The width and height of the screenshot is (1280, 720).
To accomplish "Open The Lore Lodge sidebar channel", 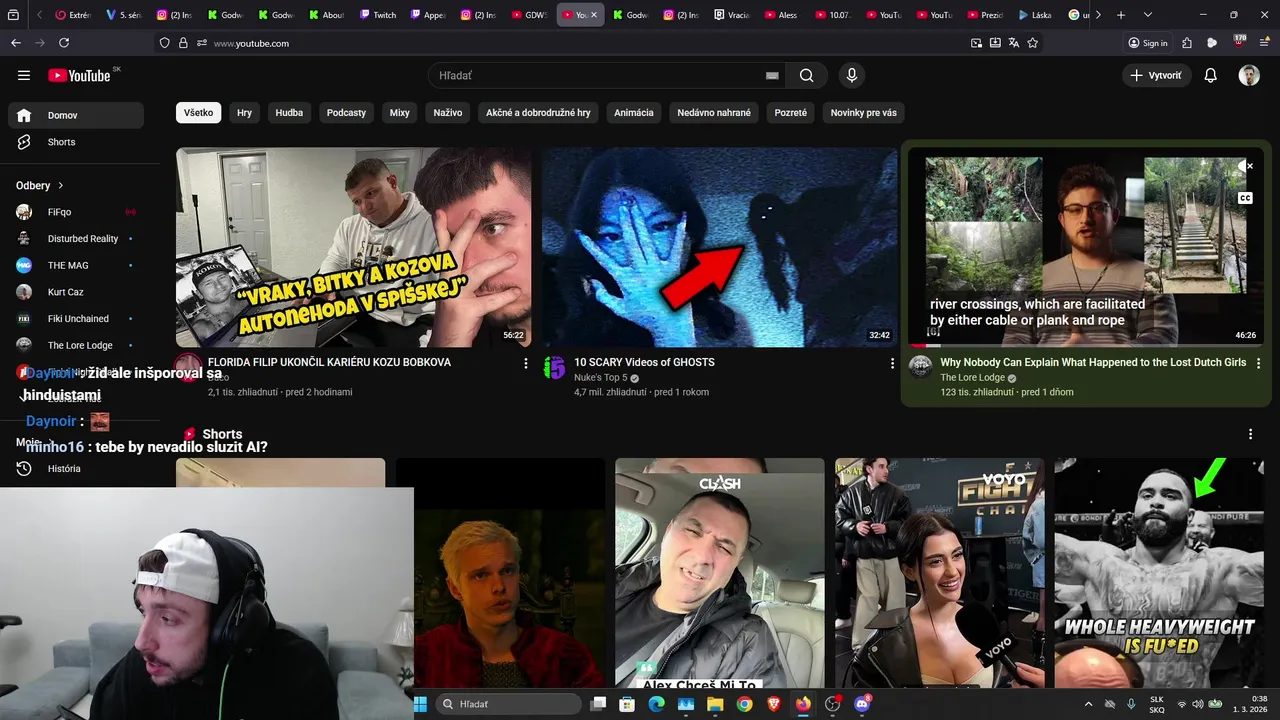I will click(76, 345).
